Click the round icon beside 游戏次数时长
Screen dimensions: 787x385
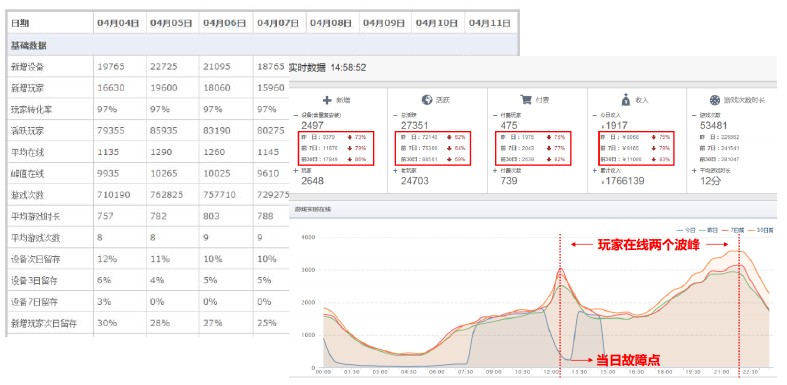pyautogui.click(x=715, y=100)
